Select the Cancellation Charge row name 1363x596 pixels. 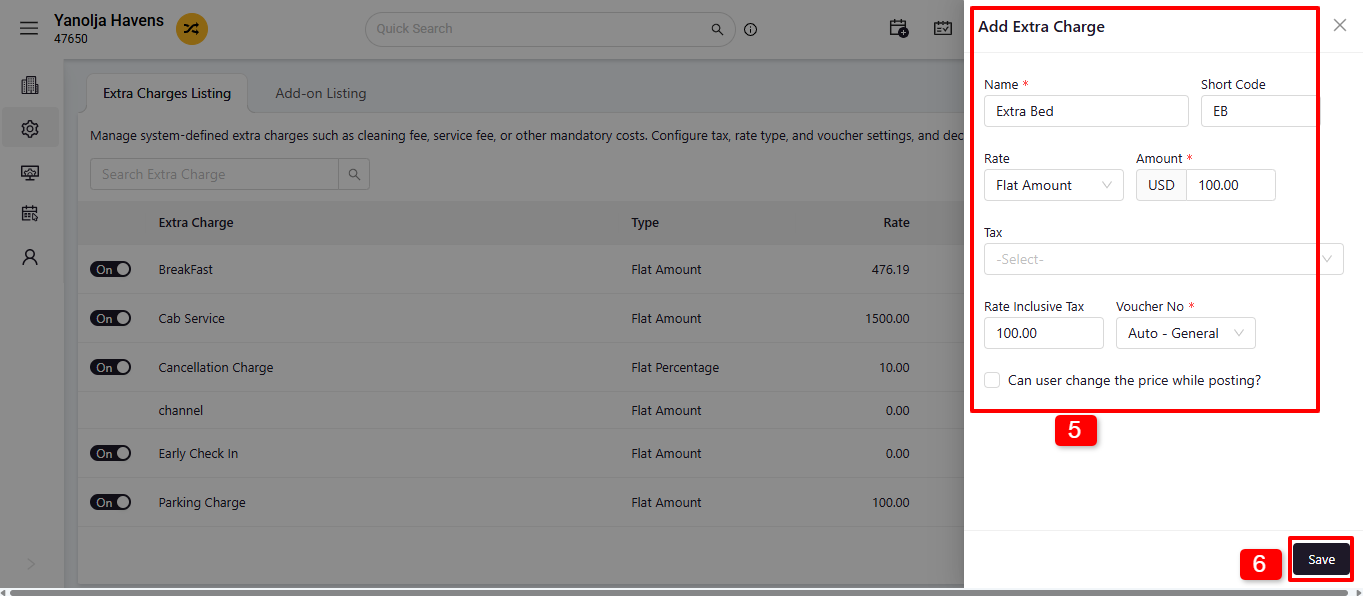tap(216, 367)
